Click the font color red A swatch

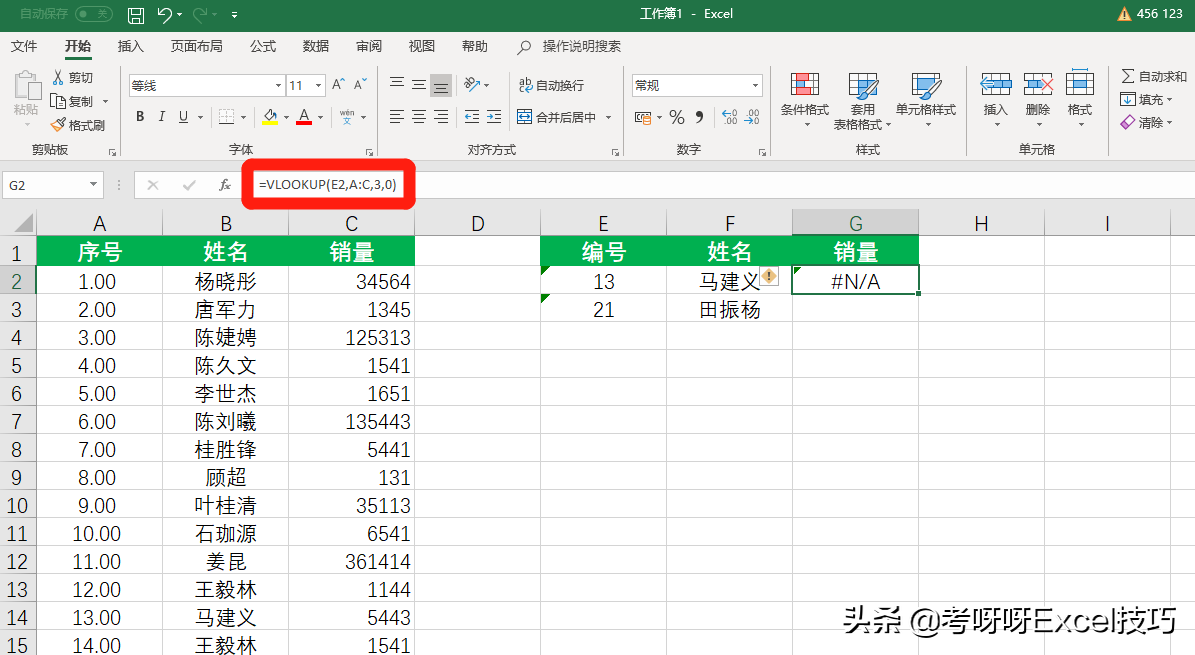point(304,117)
